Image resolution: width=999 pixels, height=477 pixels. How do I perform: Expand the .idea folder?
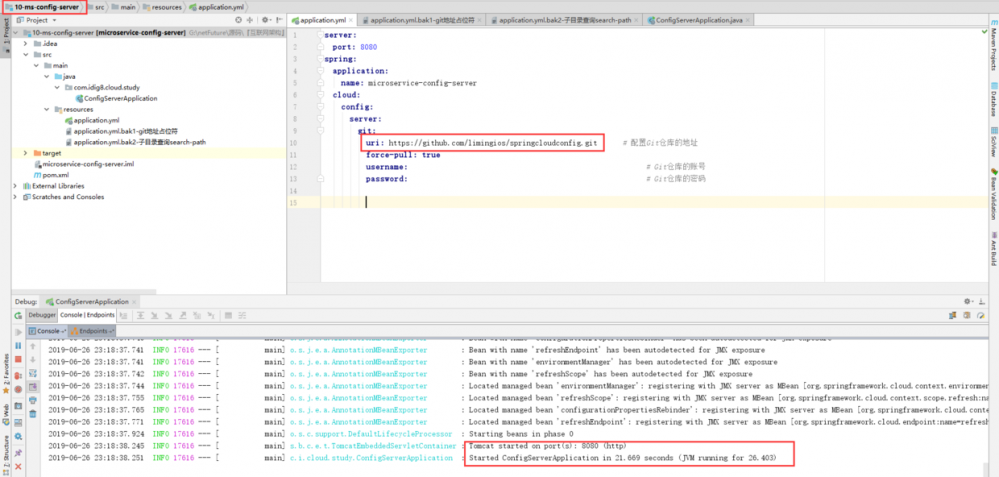25,43
